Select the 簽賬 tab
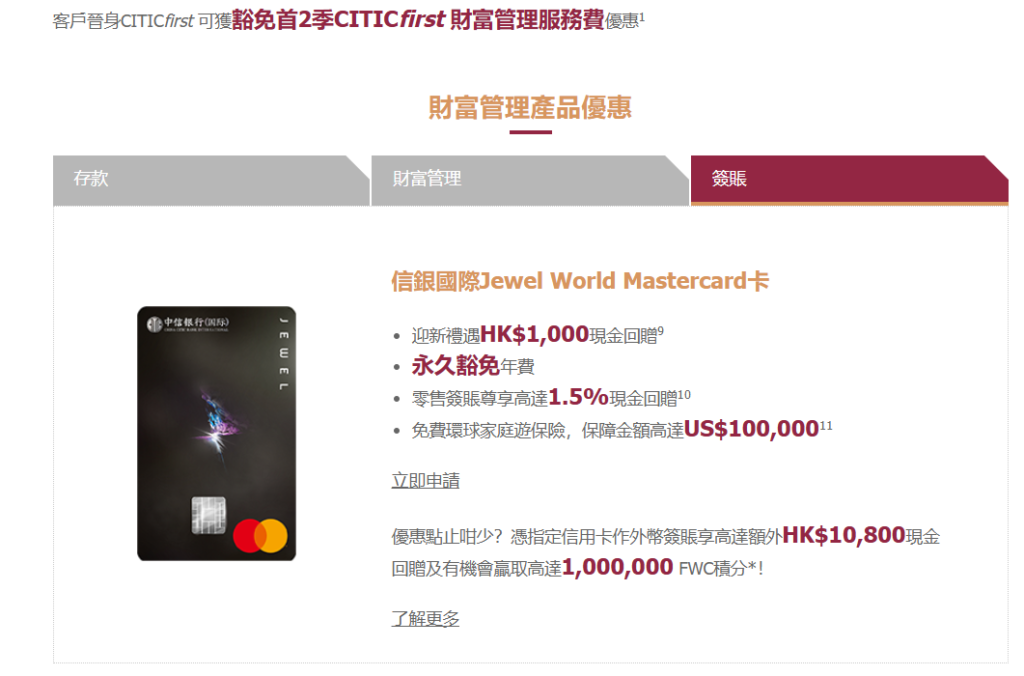The width and height of the screenshot is (1024, 676). click(x=849, y=180)
